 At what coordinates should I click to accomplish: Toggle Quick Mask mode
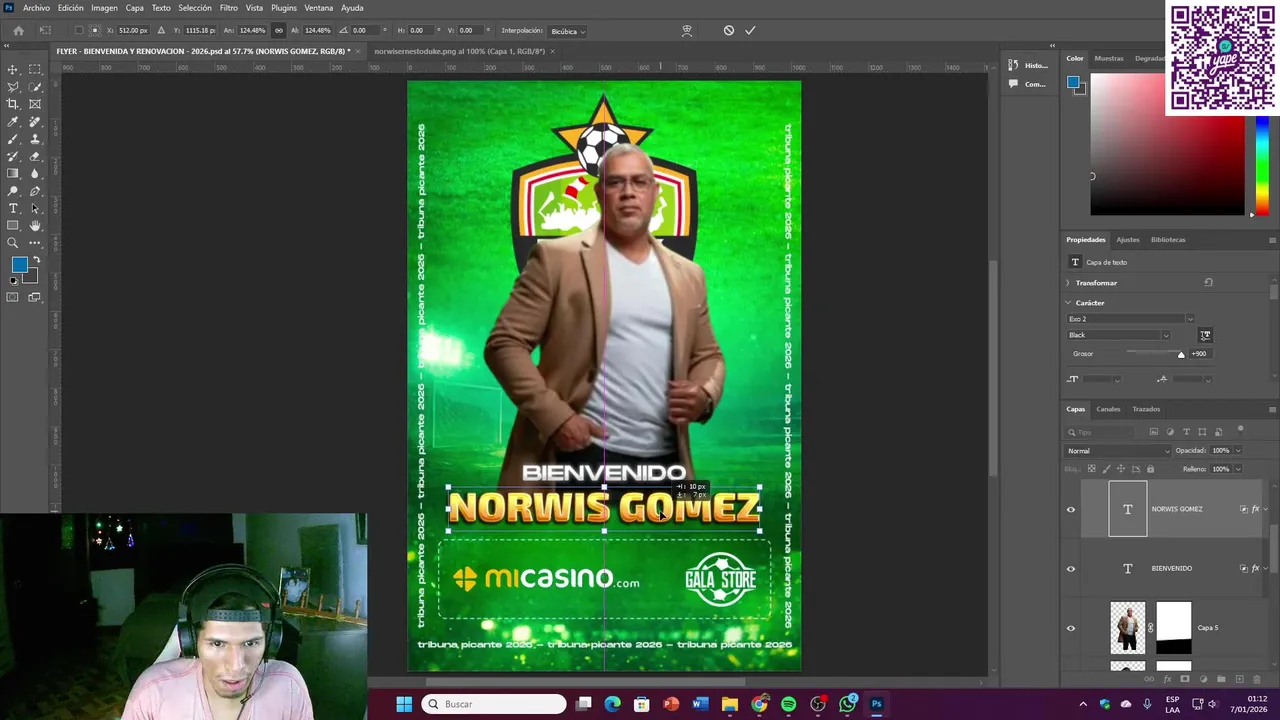(13, 297)
